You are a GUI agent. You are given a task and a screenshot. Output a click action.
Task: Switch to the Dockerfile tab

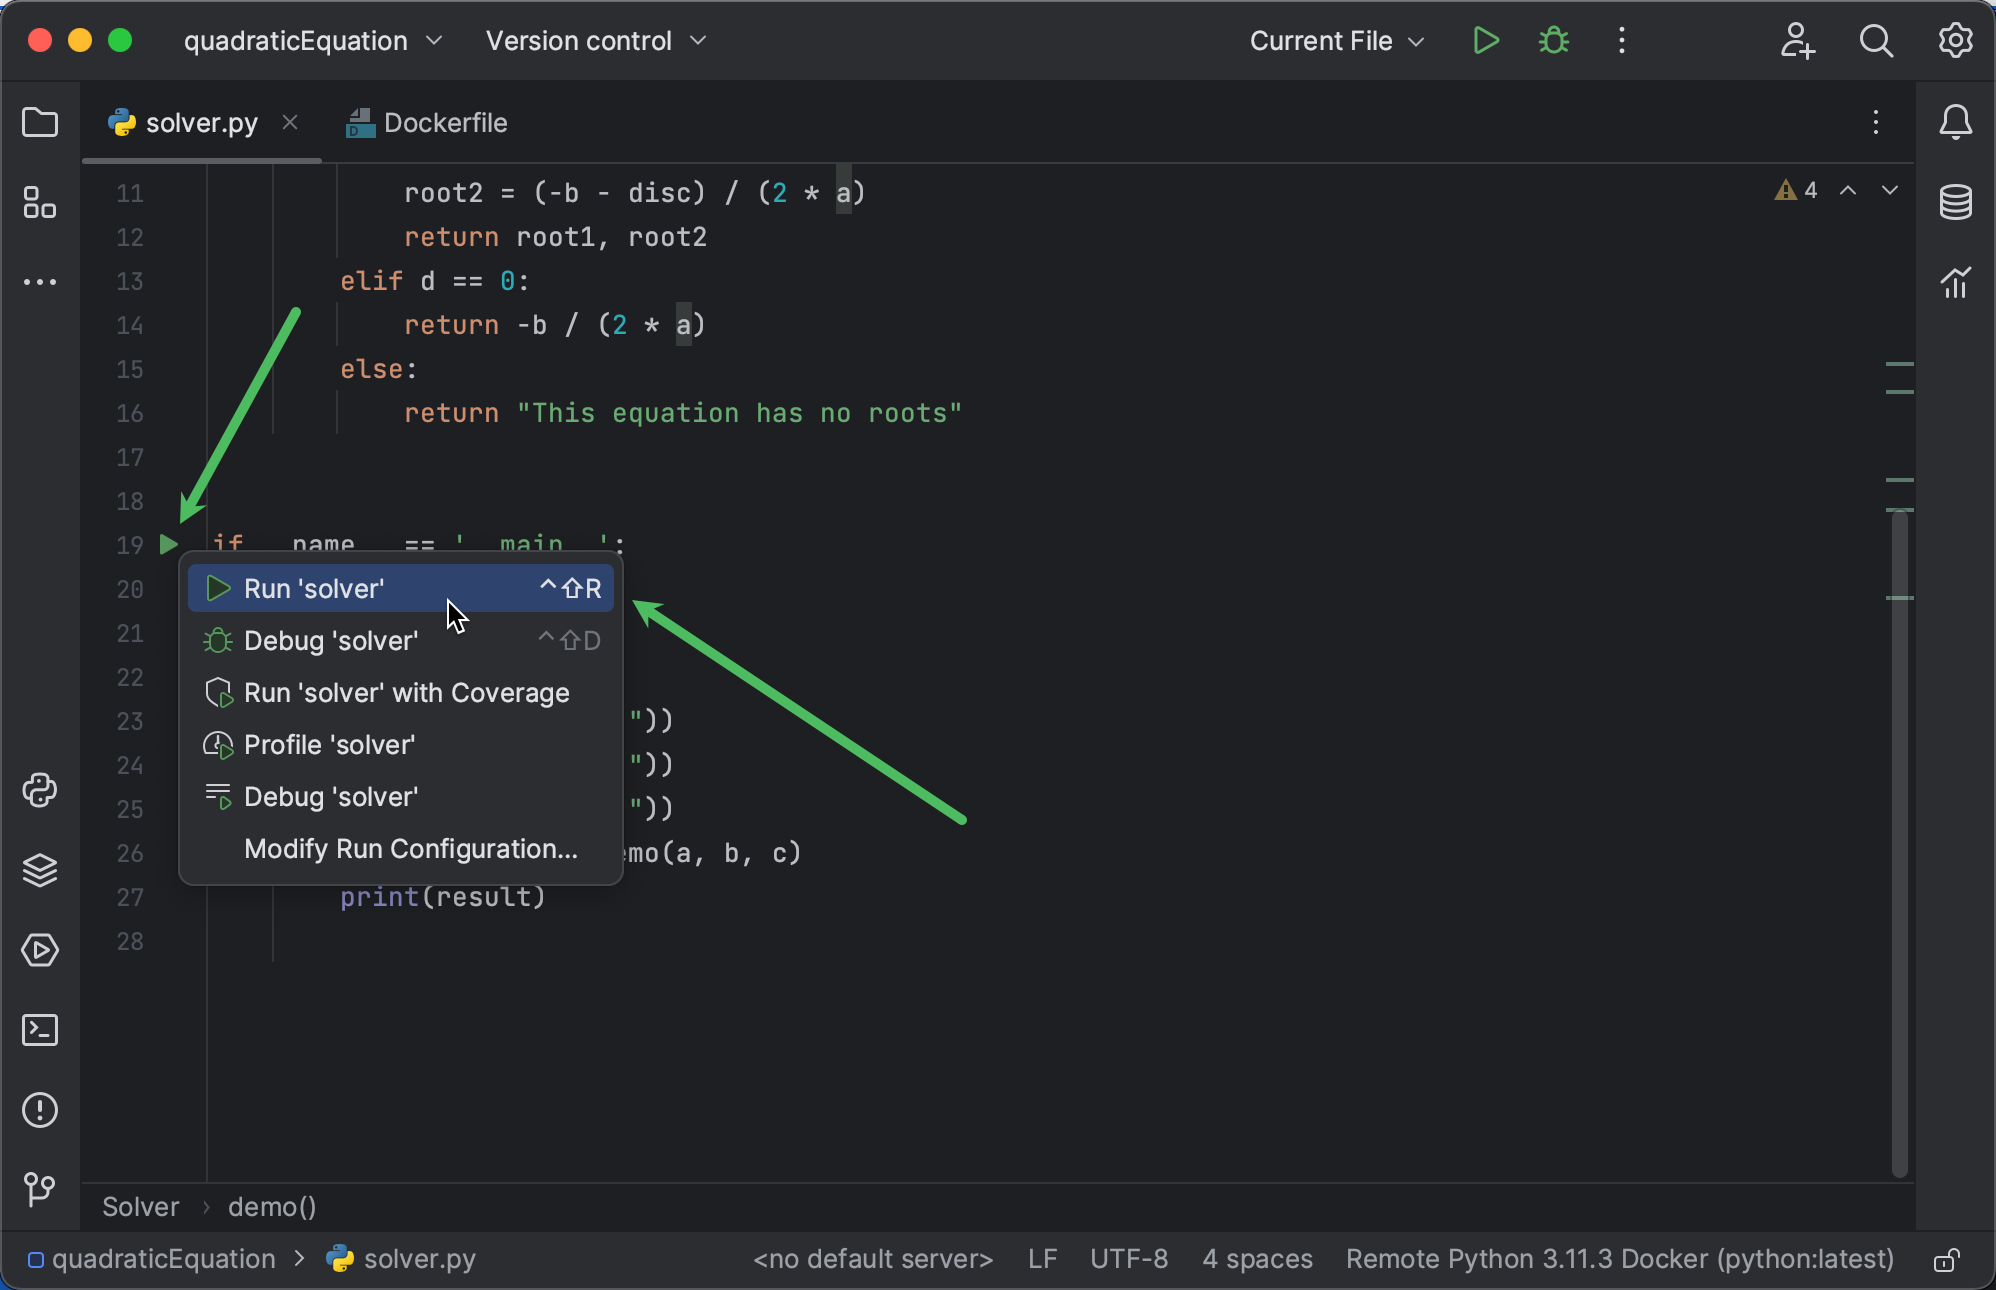pos(443,122)
